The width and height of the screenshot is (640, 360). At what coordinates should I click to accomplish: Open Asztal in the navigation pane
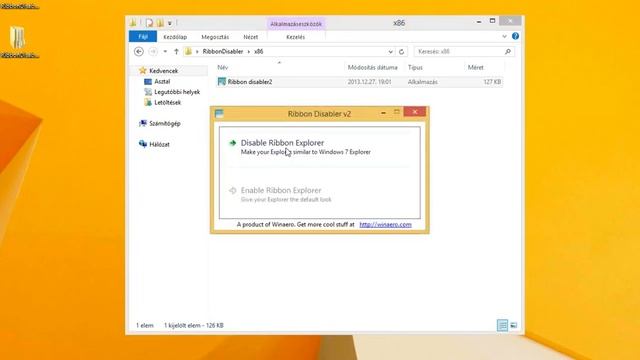pyautogui.click(x=162, y=81)
